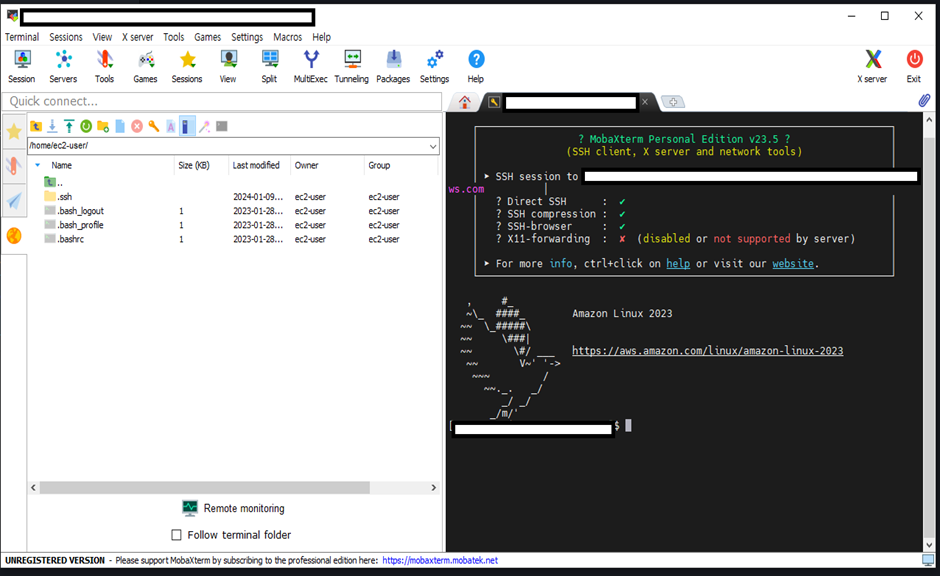This screenshot has height=576, width=940.
Task: Click the rename letter A icon in SFTP toolbar
Action: [x=170, y=126]
